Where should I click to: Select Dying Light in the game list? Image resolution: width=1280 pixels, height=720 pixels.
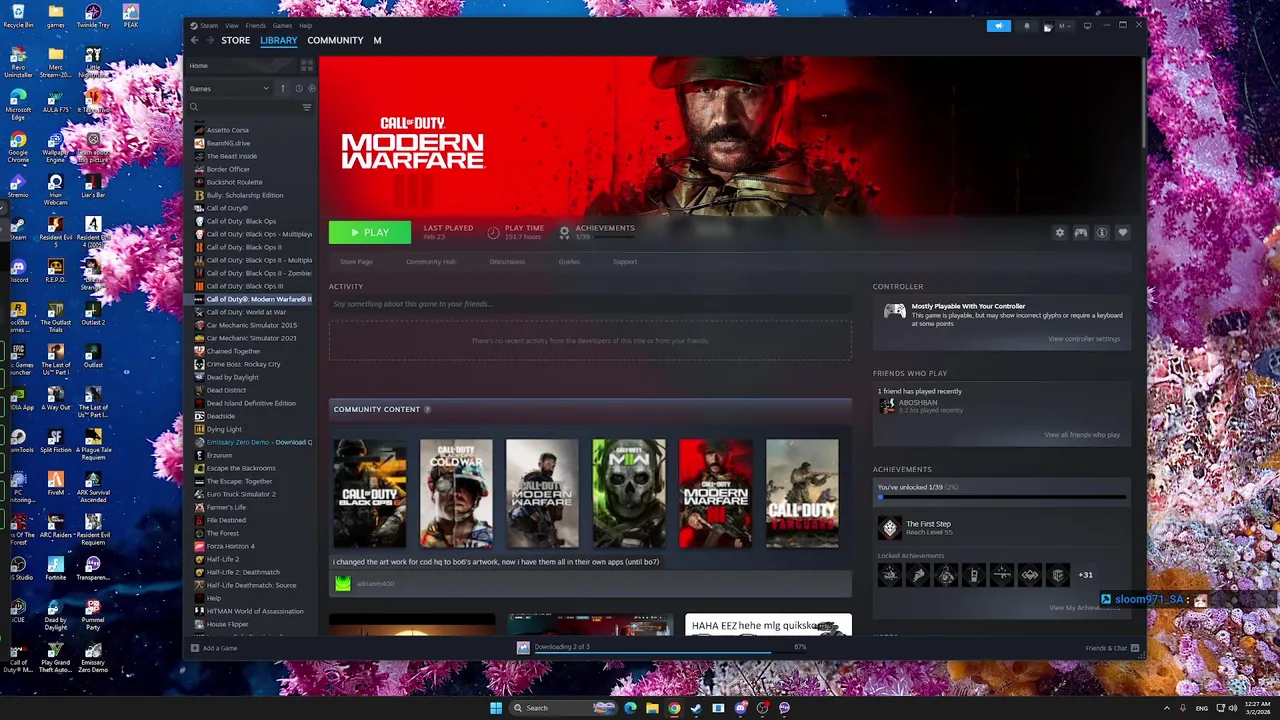pyautogui.click(x=224, y=429)
